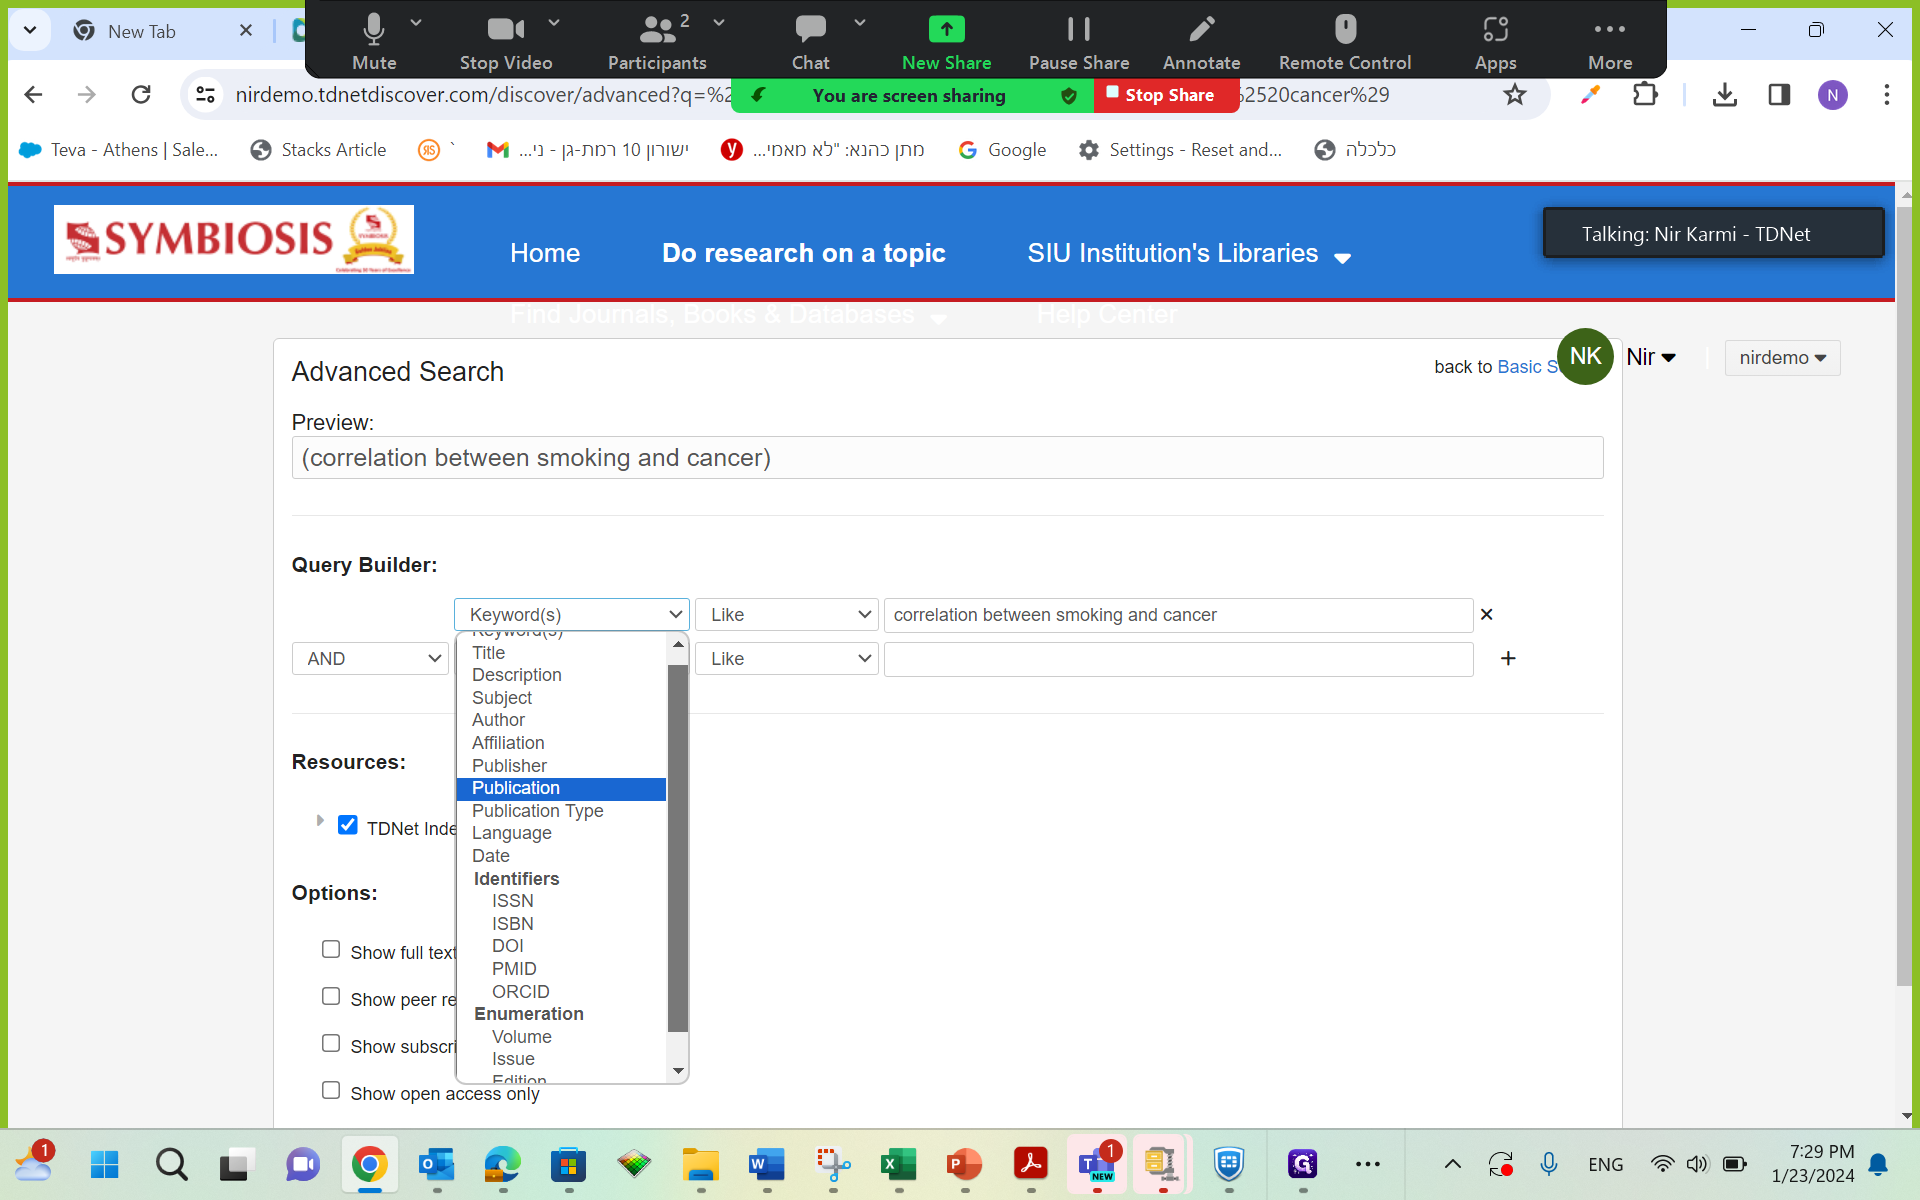Open Excel from the taskbar
The width and height of the screenshot is (1920, 1200).
point(898,1164)
